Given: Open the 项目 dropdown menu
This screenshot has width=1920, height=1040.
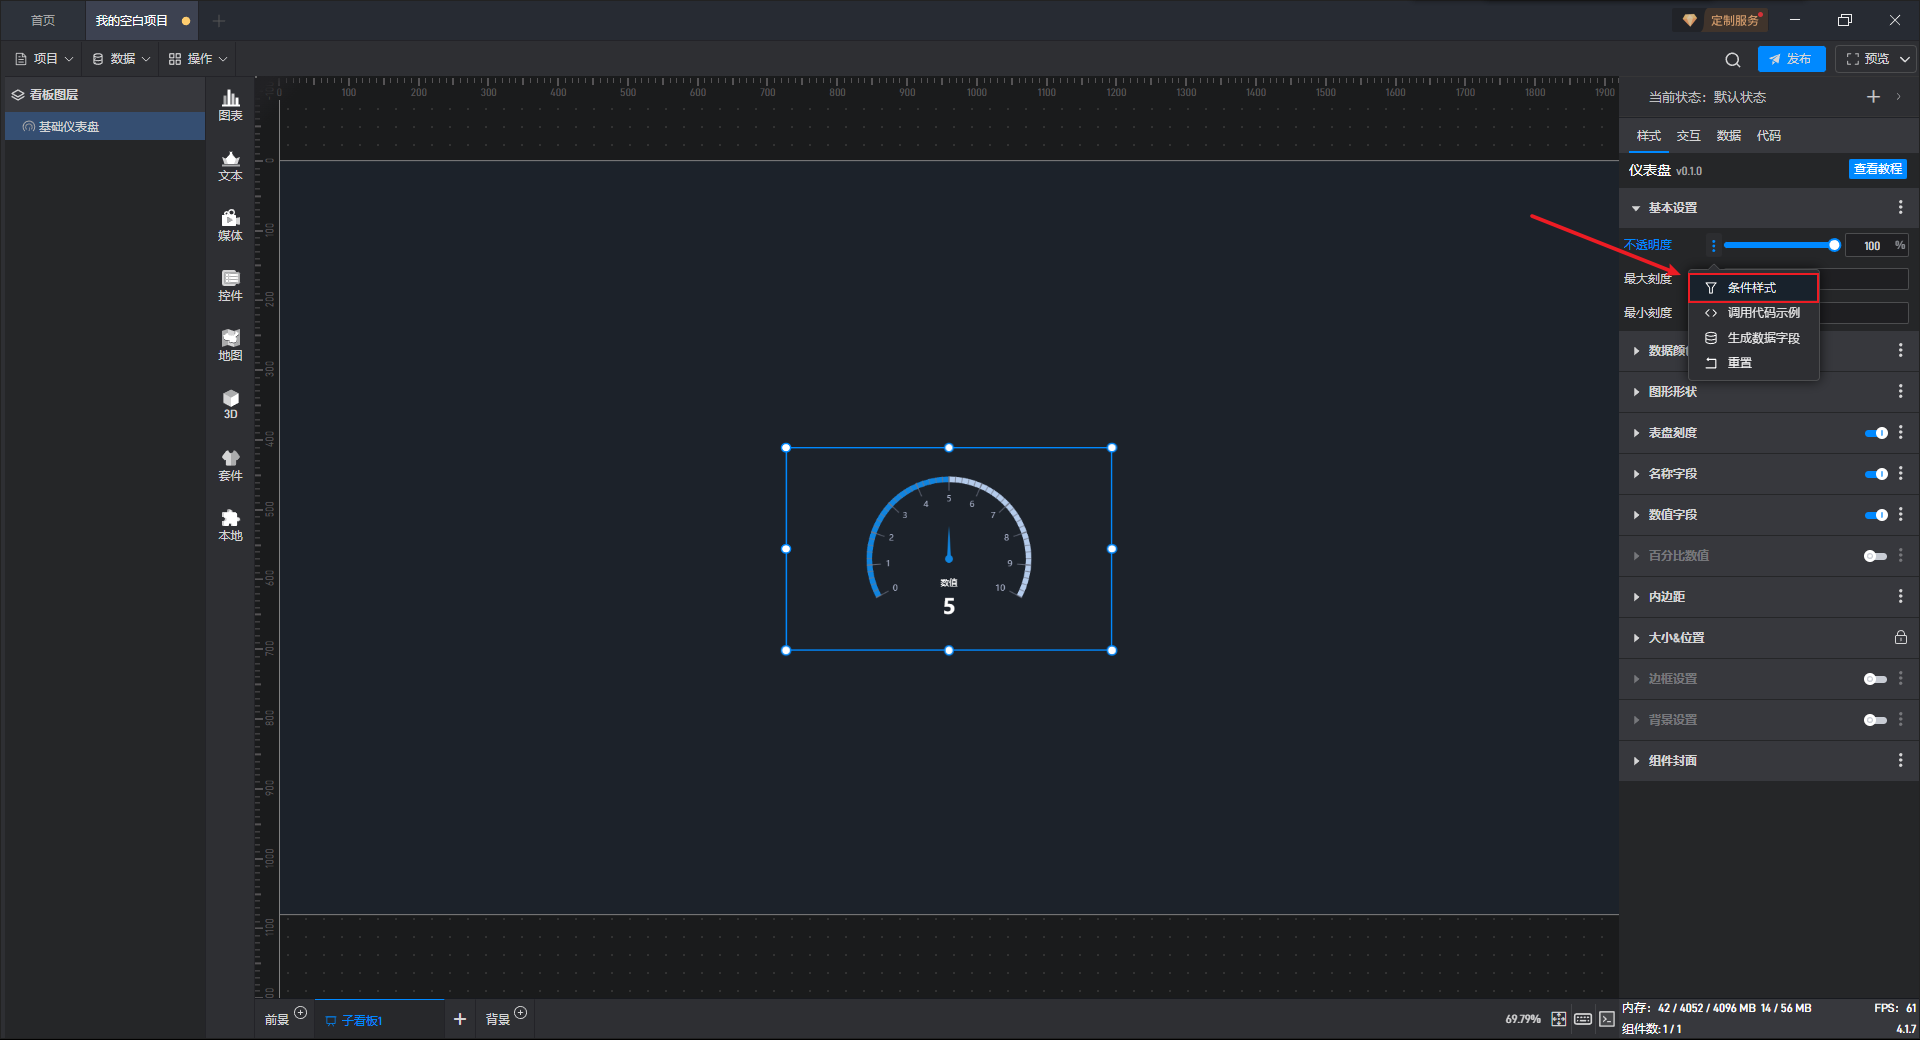Looking at the screenshot, I should tap(44, 59).
